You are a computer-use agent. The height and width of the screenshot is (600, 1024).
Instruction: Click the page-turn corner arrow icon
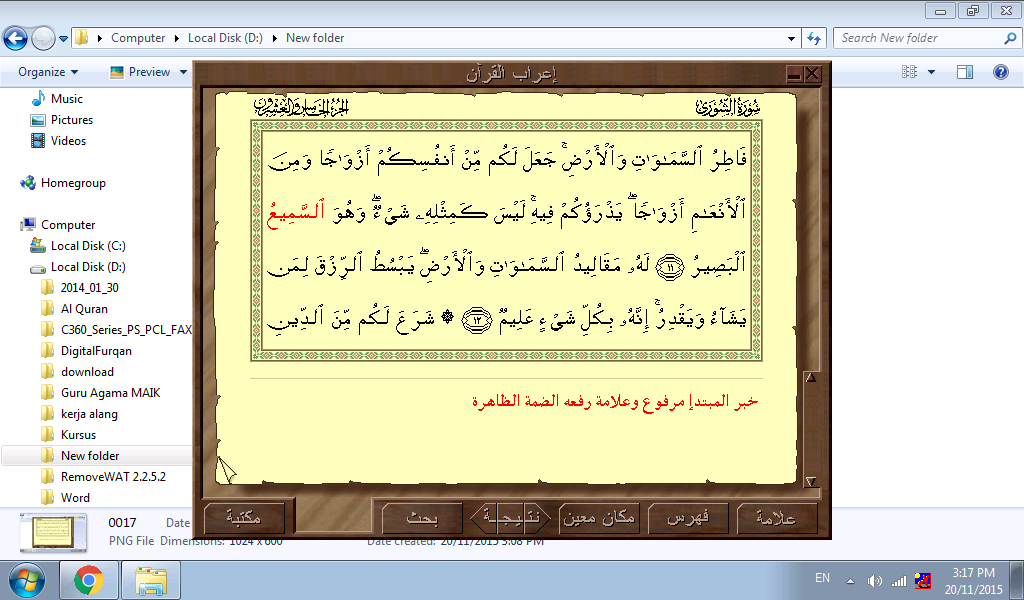click(x=226, y=469)
